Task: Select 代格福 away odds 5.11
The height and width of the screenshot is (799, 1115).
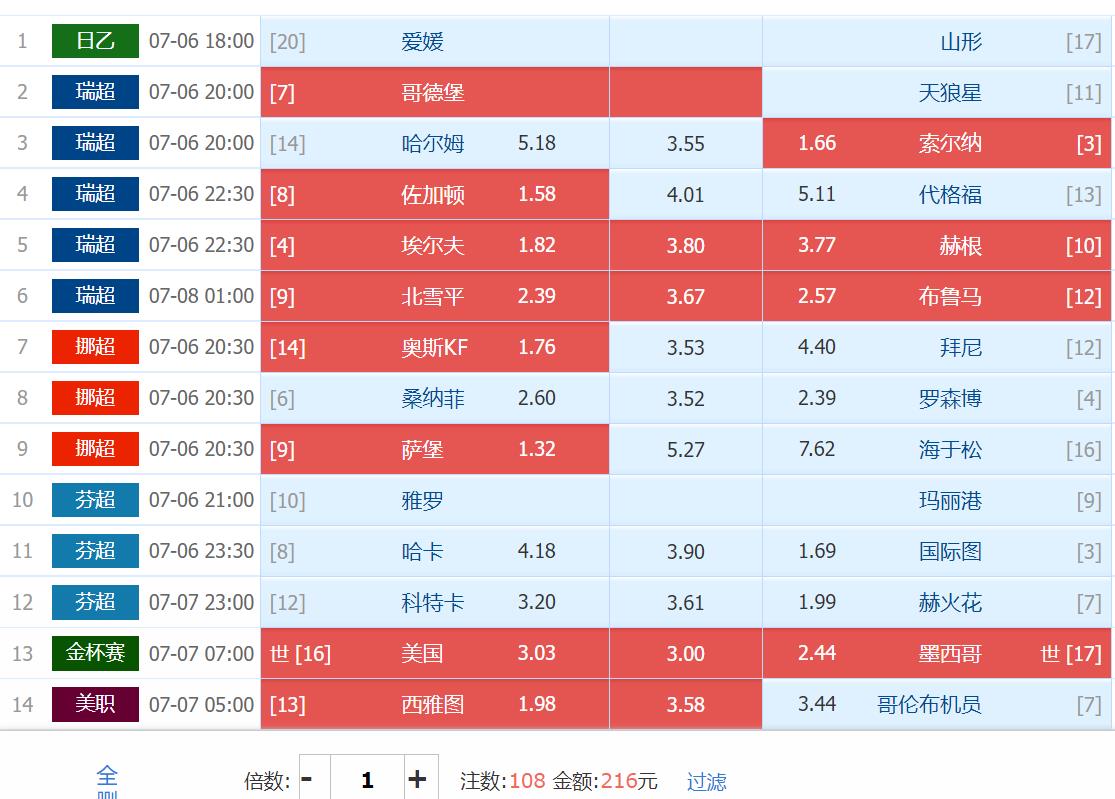Action: [937, 194]
